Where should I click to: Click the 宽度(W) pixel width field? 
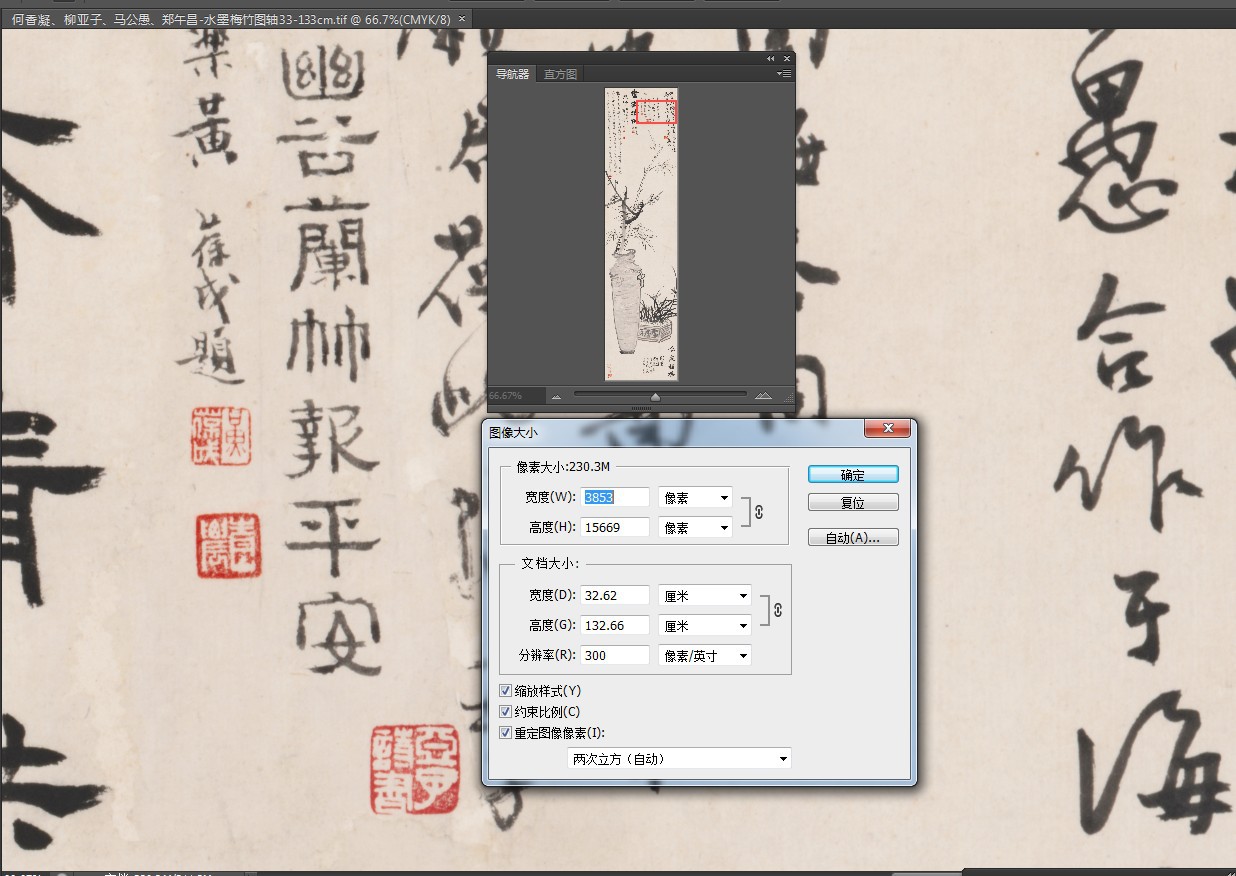(x=615, y=497)
